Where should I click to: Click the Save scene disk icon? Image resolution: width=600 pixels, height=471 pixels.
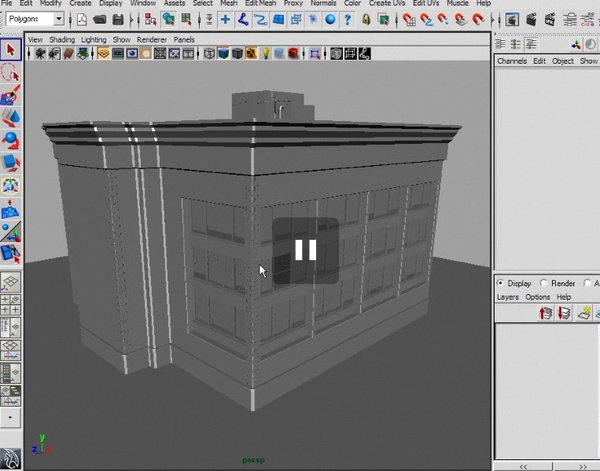pyautogui.click(x=119, y=19)
